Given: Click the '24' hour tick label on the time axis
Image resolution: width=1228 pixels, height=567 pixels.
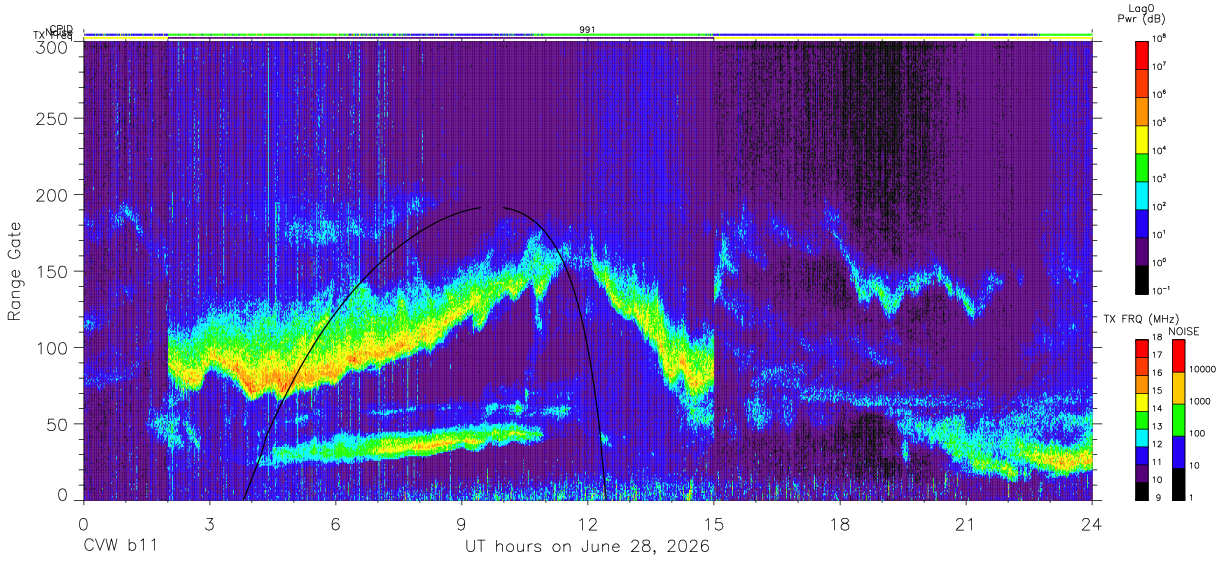Looking at the screenshot, I should click(x=1091, y=523).
